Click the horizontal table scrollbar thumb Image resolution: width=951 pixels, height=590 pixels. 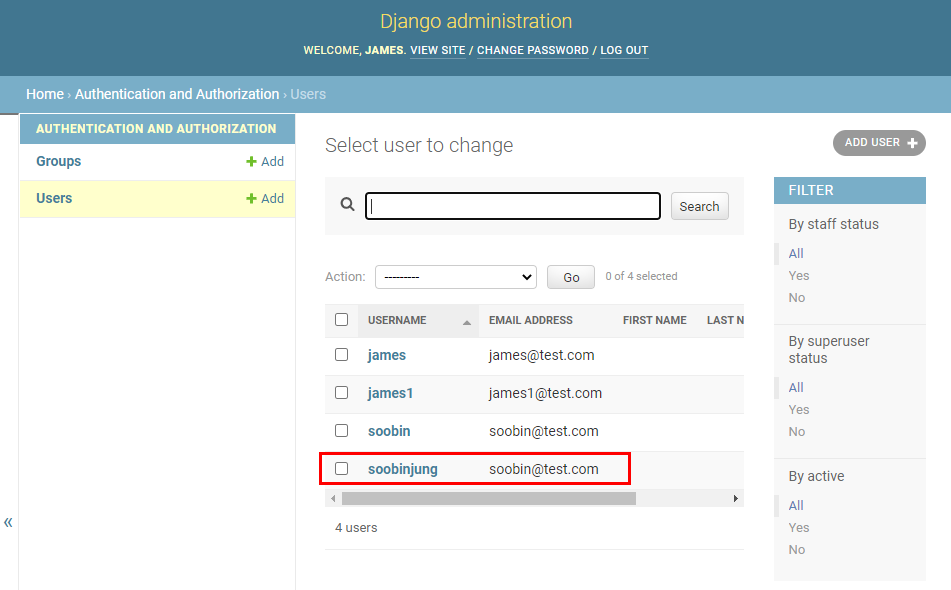[489, 498]
